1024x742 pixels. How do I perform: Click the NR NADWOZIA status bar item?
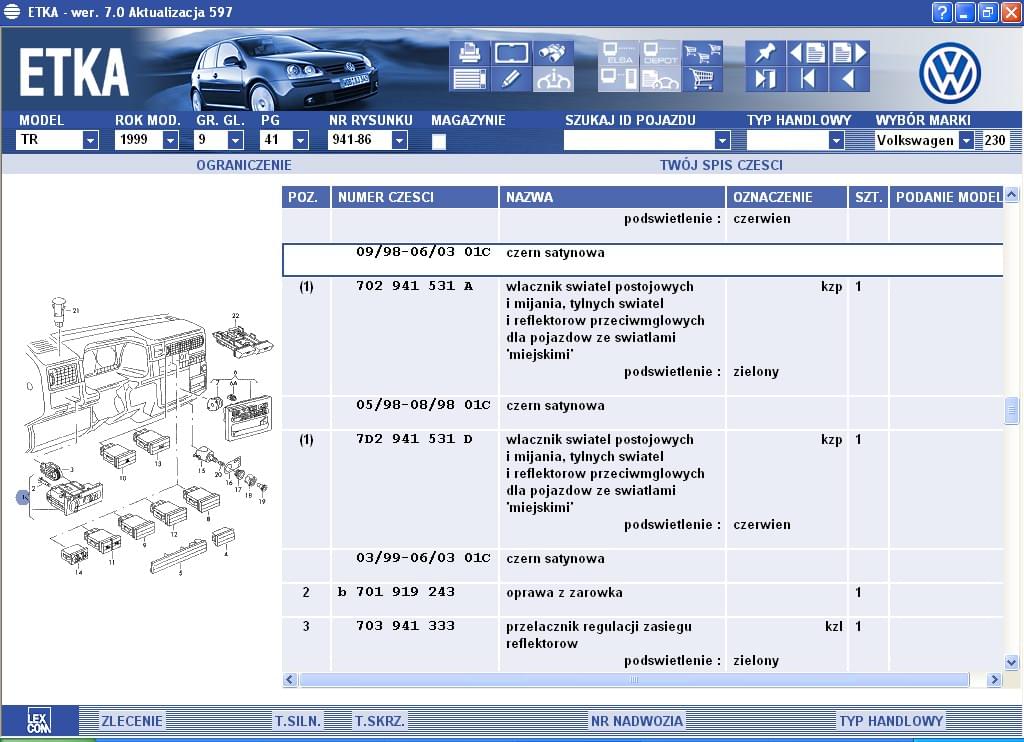(x=637, y=721)
